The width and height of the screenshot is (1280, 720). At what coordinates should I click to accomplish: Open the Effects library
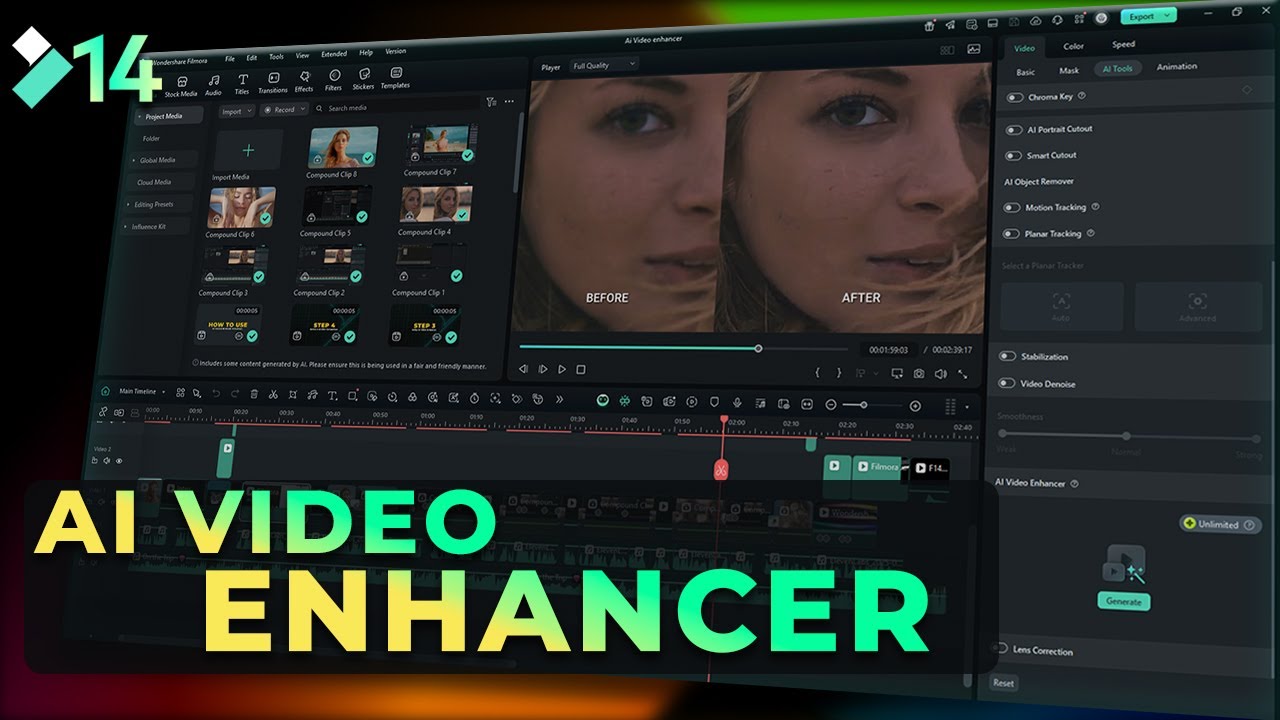[x=304, y=82]
